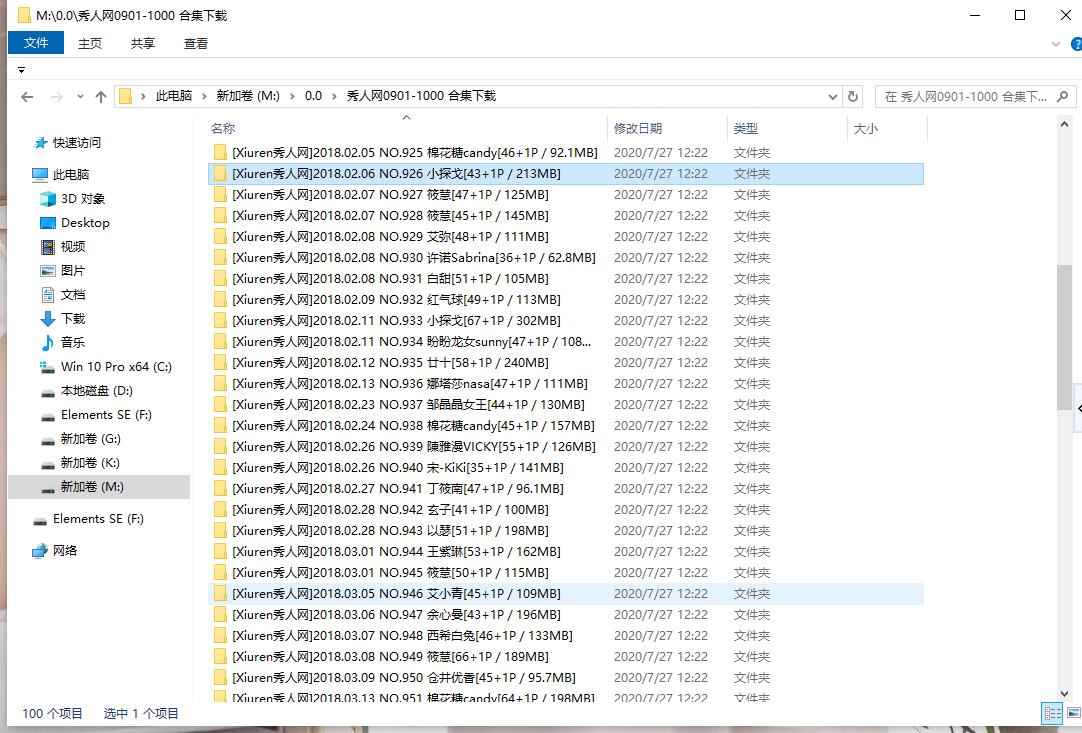This screenshot has width=1082, height=733.
Task: Click folder icon of NO.940 宋-KiKi
Action: (x=220, y=468)
